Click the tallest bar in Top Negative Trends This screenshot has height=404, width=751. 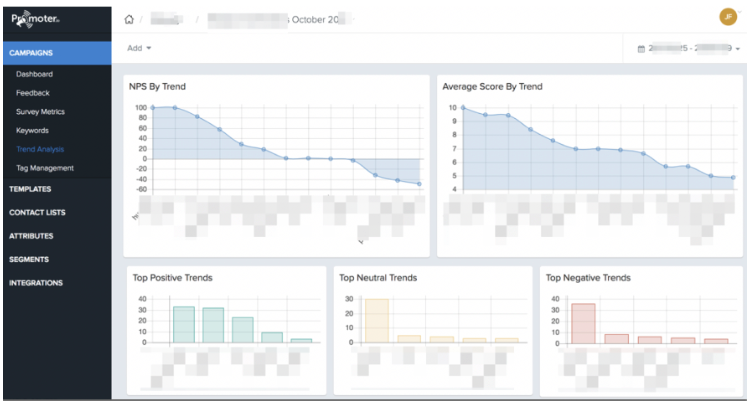[583, 323]
